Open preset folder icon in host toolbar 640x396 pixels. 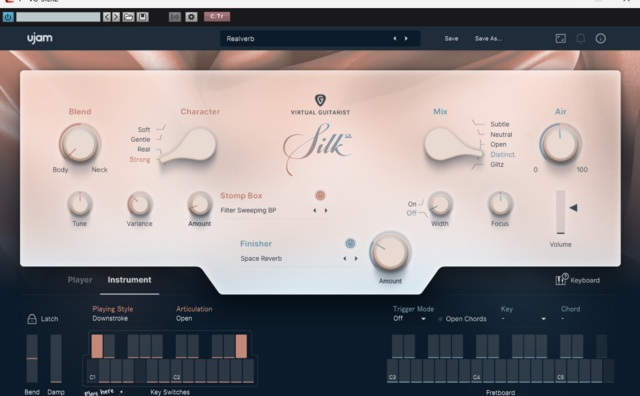129,17
